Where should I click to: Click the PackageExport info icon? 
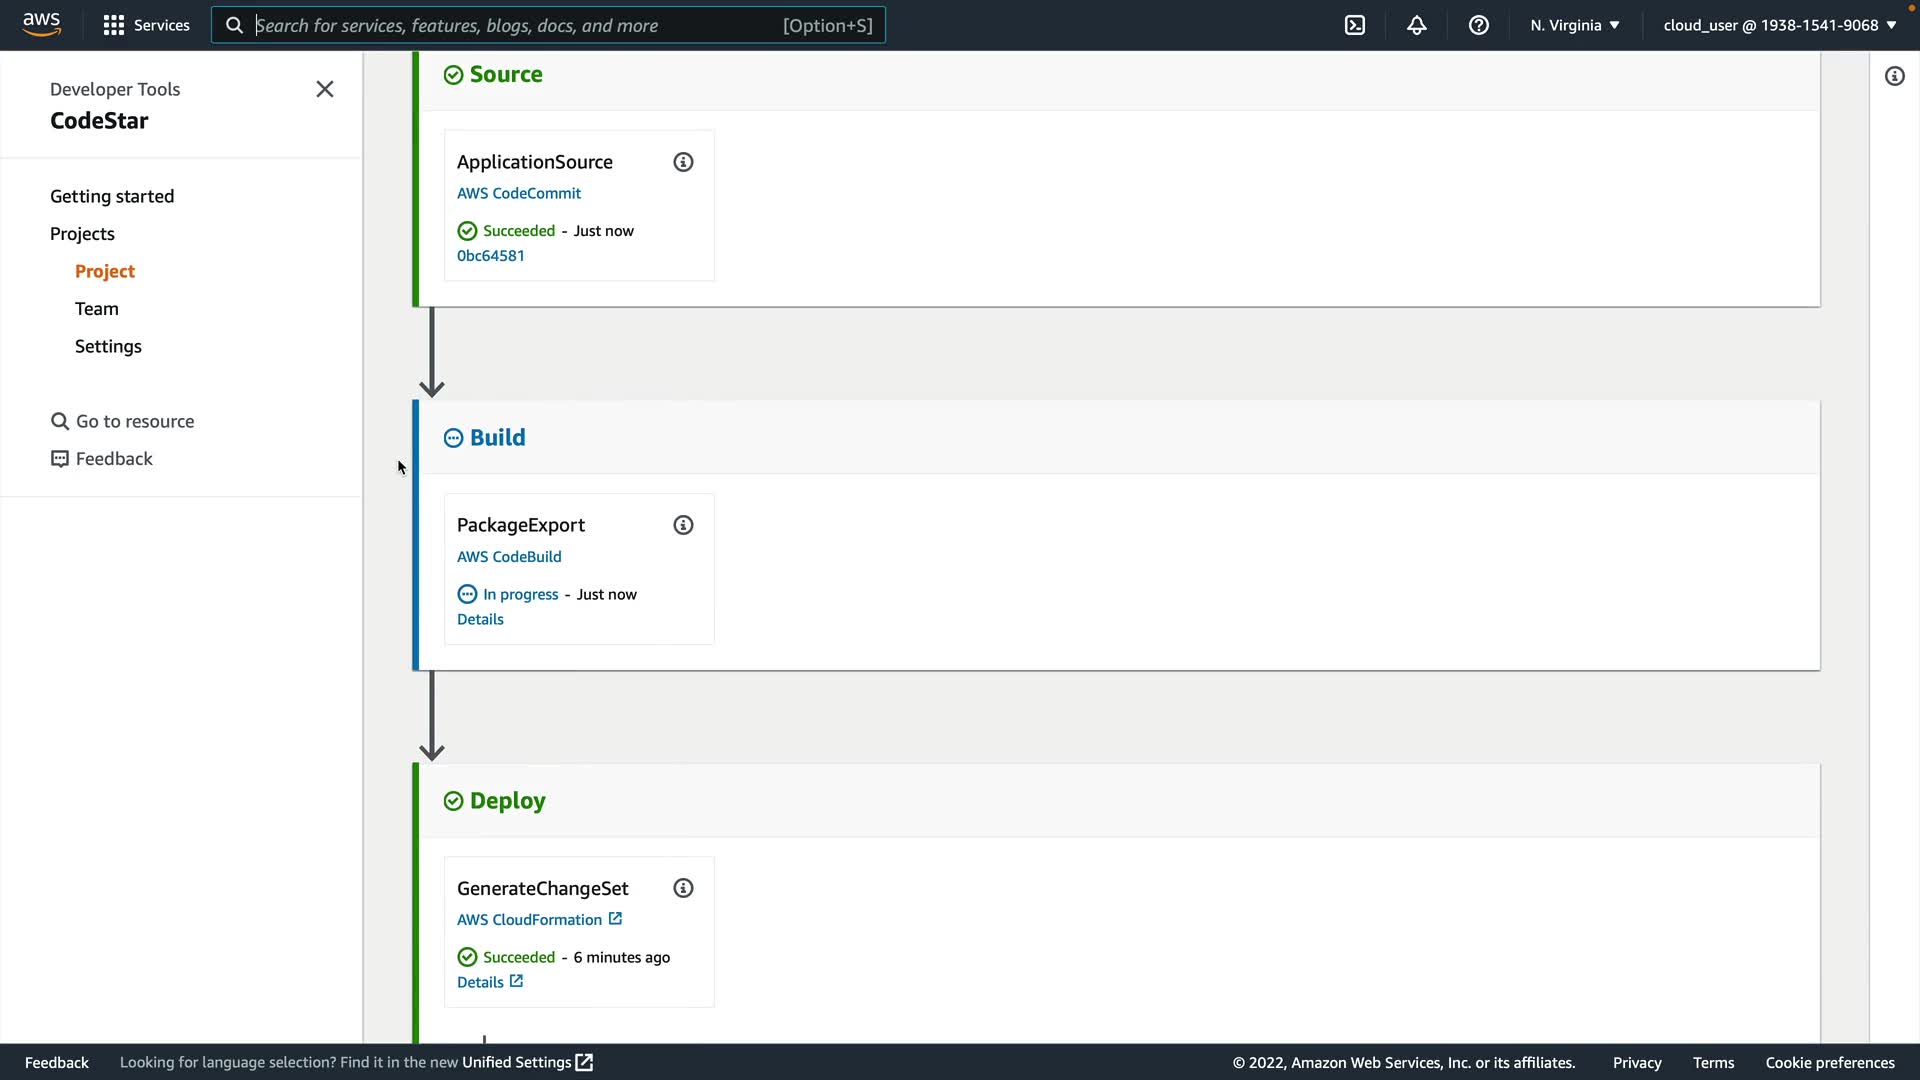coord(683,525)
